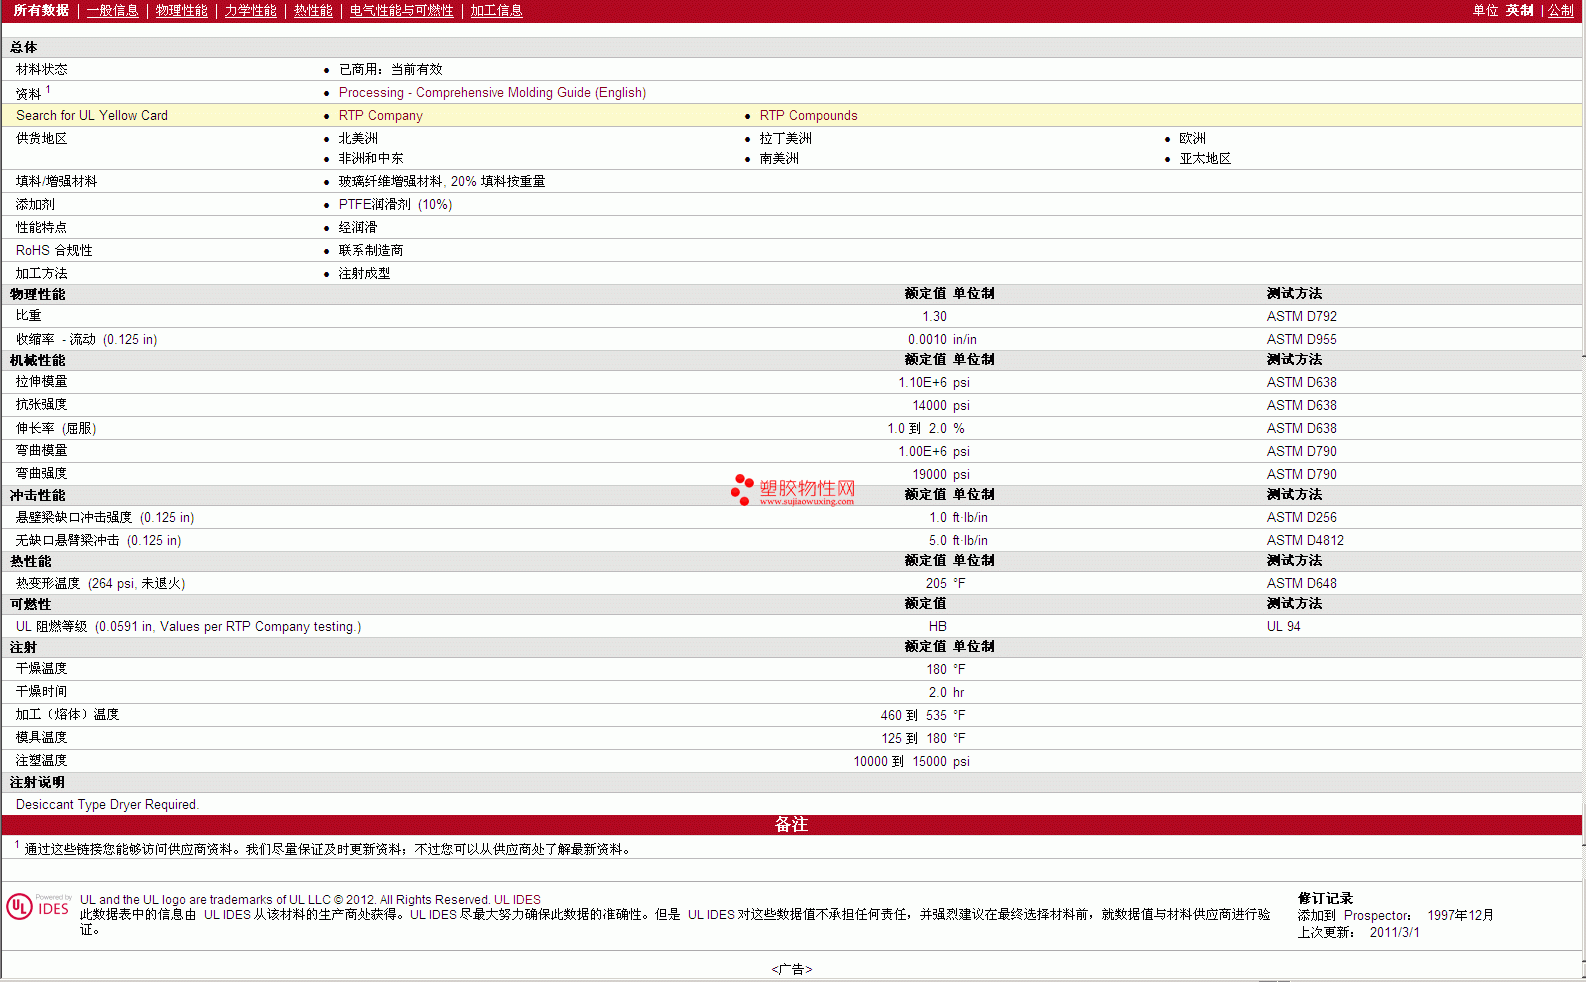Select the 比重 value 1.30
The image size is (1586, 982).
pyautogui.click(x=934, y=316)
